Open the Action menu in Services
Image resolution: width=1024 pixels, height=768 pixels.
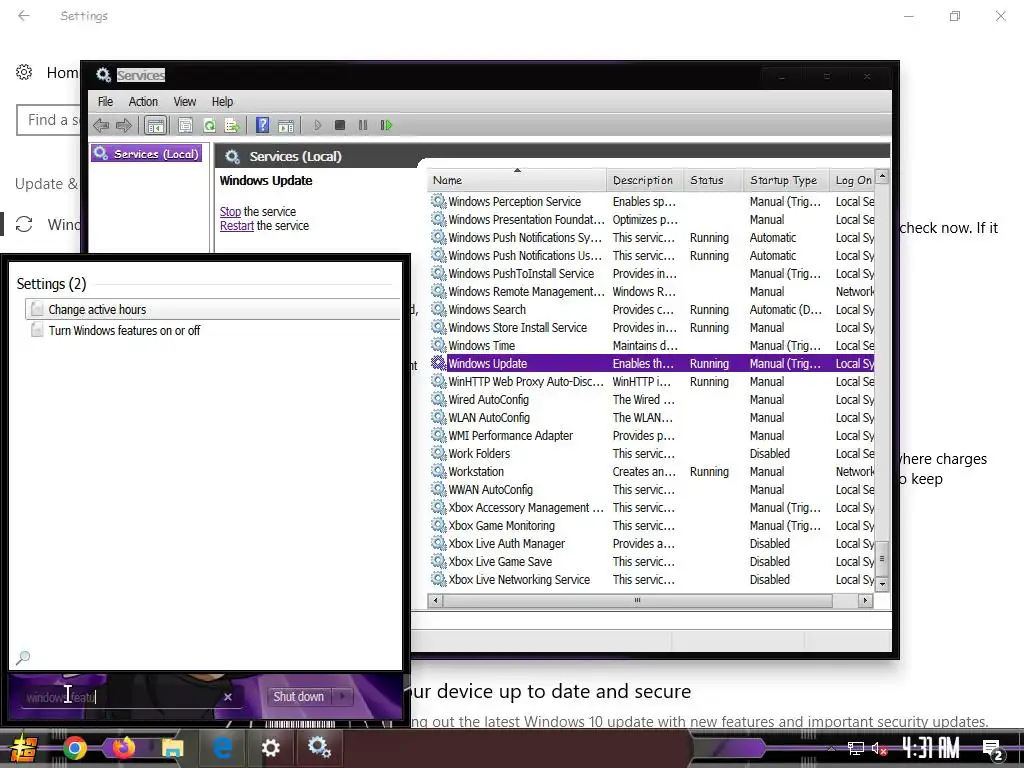tap(143, 102)
